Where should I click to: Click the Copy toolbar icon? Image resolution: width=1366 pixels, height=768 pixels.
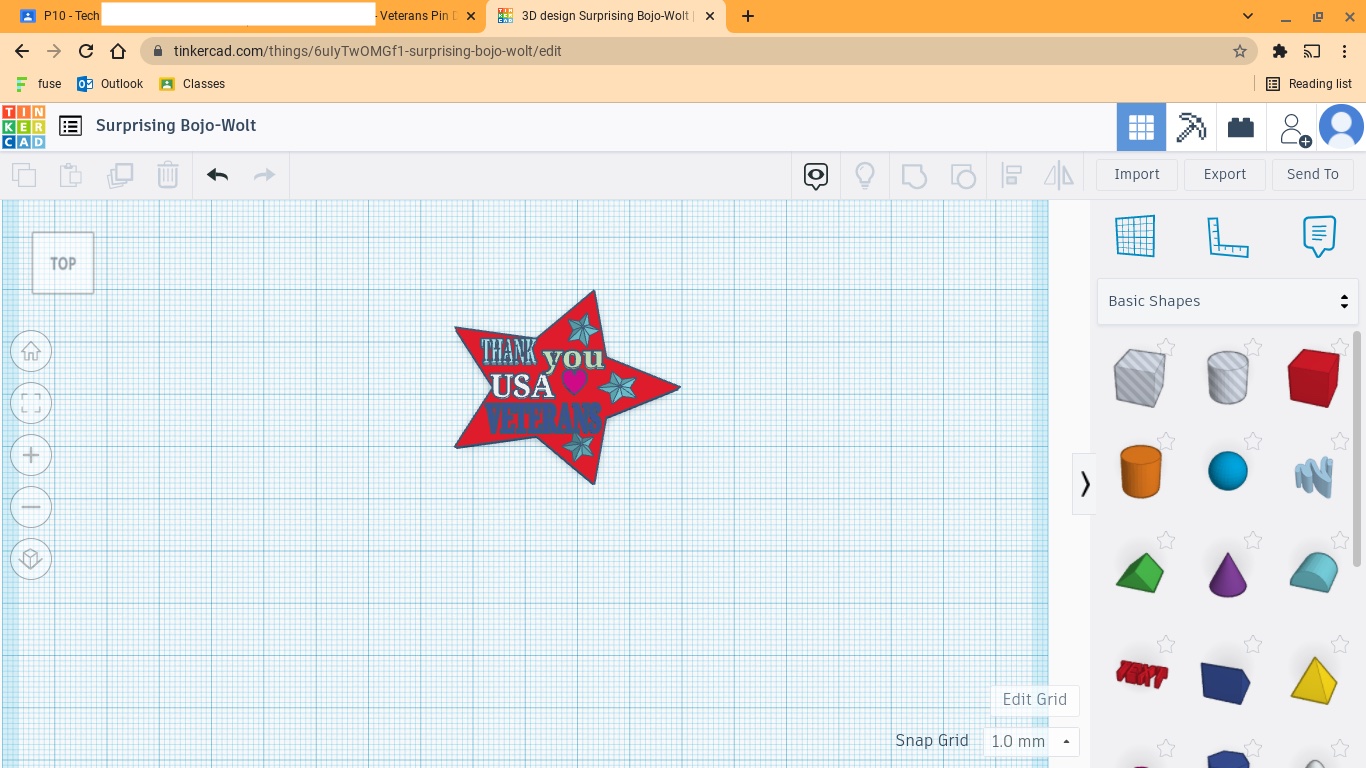(24, 175)
